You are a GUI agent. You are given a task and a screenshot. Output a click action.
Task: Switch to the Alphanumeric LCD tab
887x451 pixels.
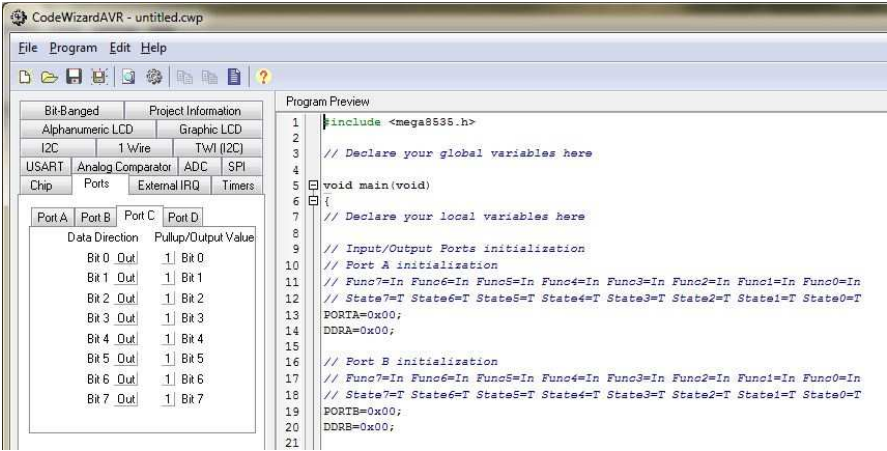(88, 129)
